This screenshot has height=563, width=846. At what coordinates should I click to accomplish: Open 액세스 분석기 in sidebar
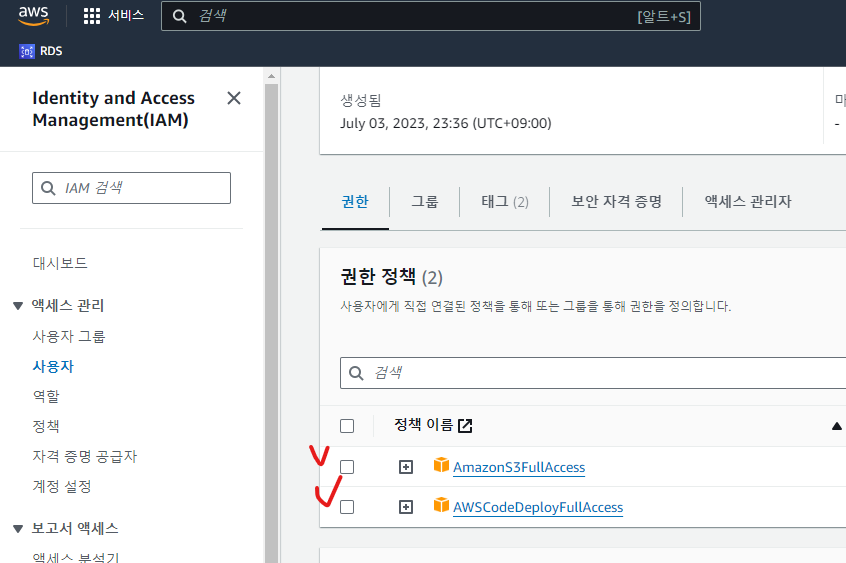[x=76, y=557]
